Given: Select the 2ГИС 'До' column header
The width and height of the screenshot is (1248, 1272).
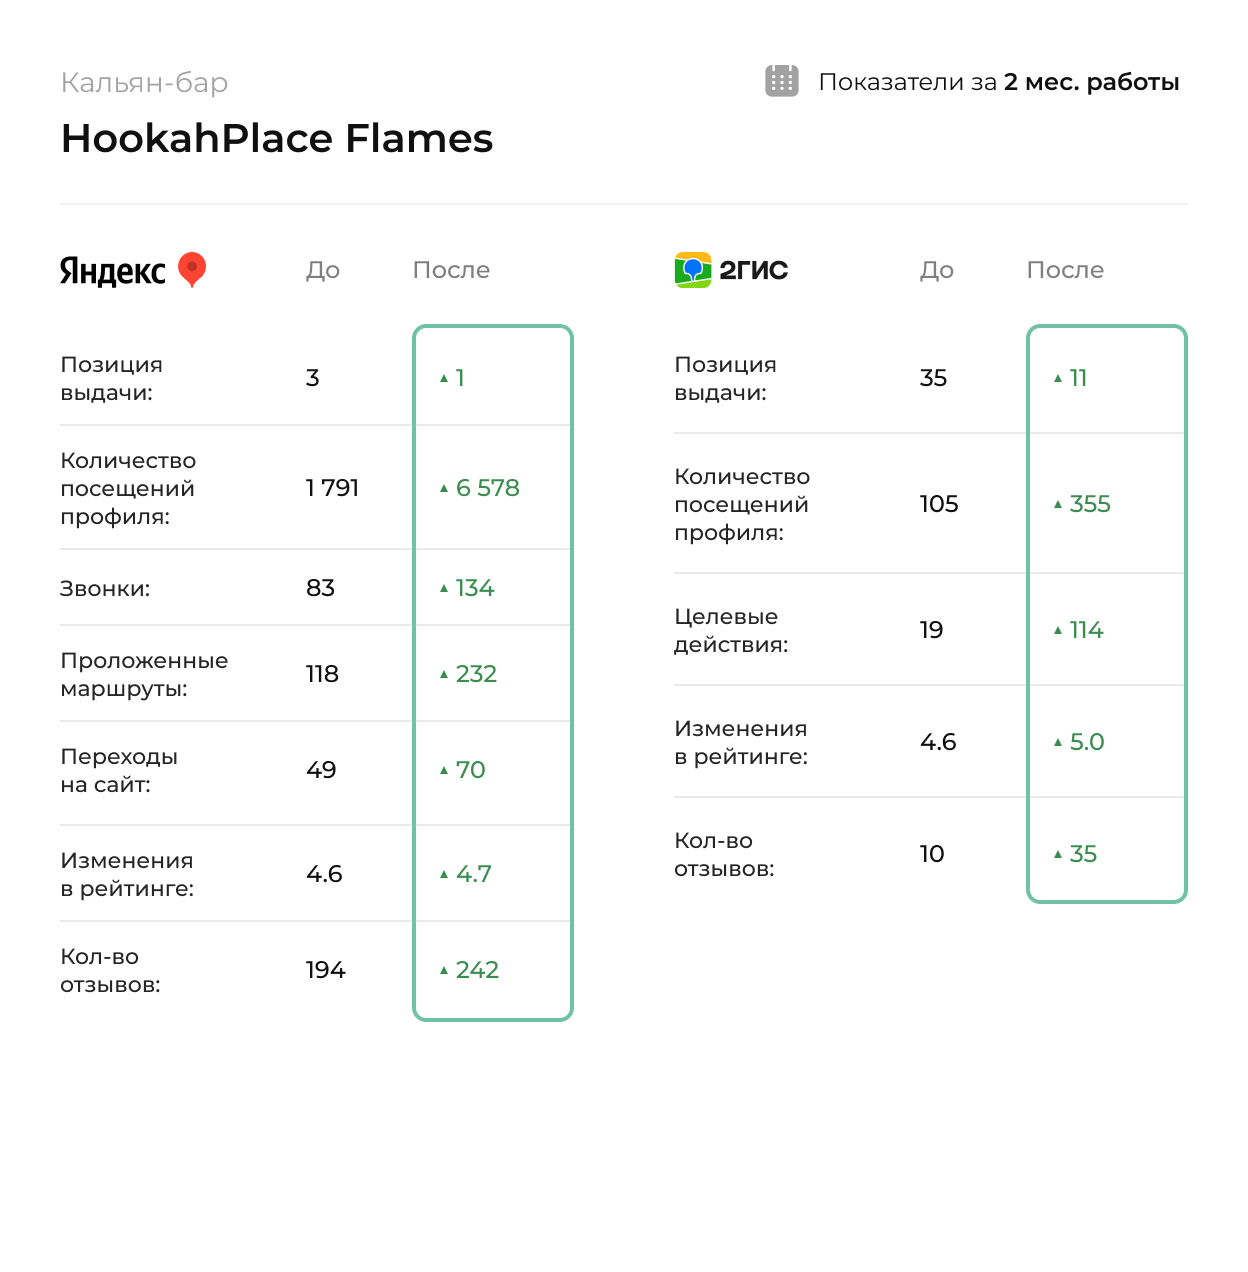Looking at the screenshot, I should (x=936, y=270).
